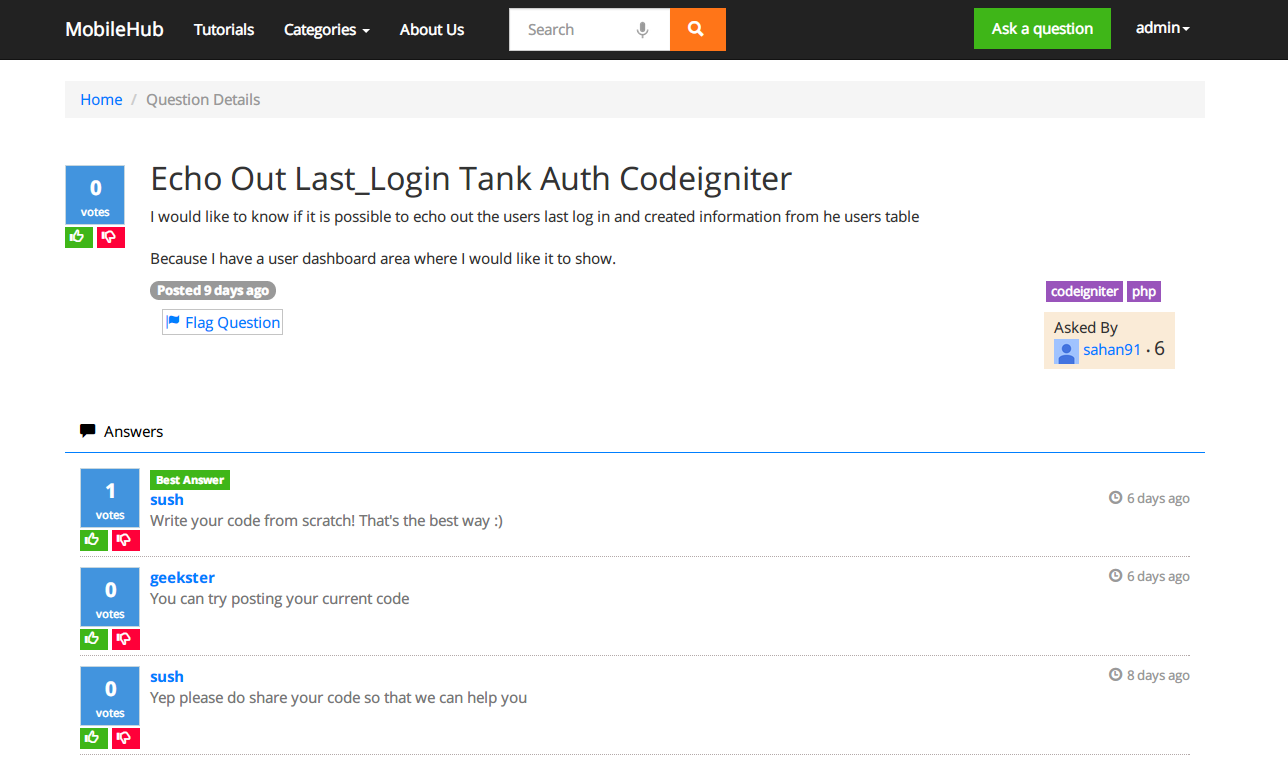Downvote the question with the thumbs-down icon
This screenshot has height=761, width=1288.
111,237
